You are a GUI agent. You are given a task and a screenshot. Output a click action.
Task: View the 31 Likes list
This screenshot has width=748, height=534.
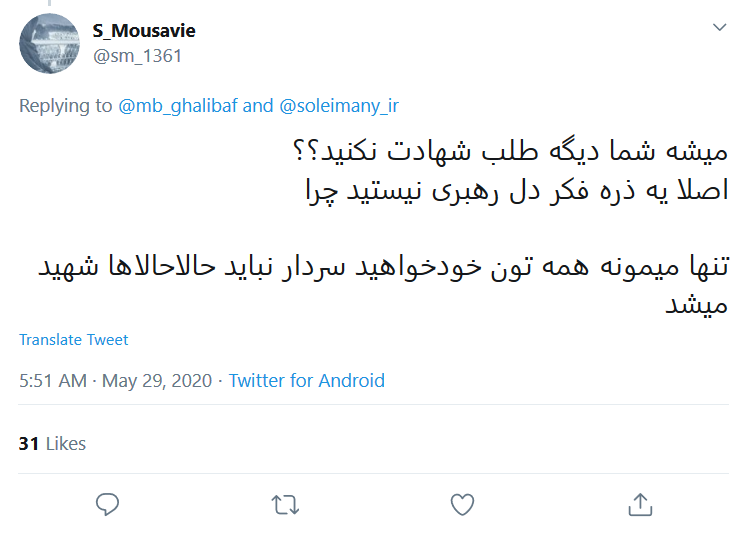coord(52,444)
